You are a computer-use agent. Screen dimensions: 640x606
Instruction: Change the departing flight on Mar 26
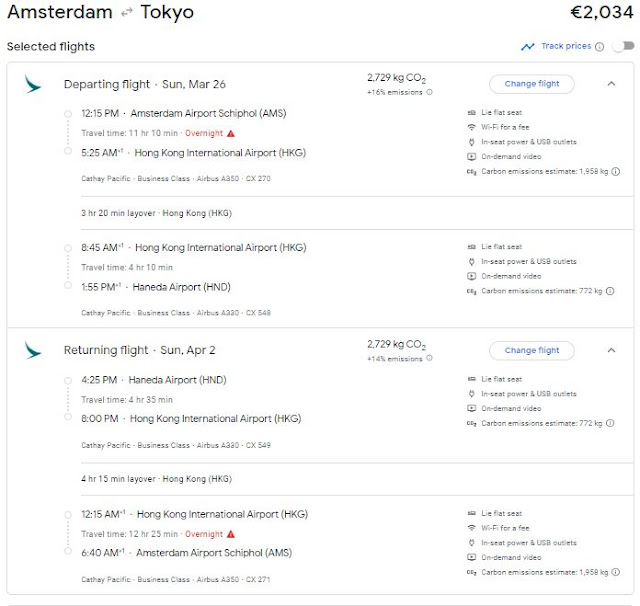[531, 84]
